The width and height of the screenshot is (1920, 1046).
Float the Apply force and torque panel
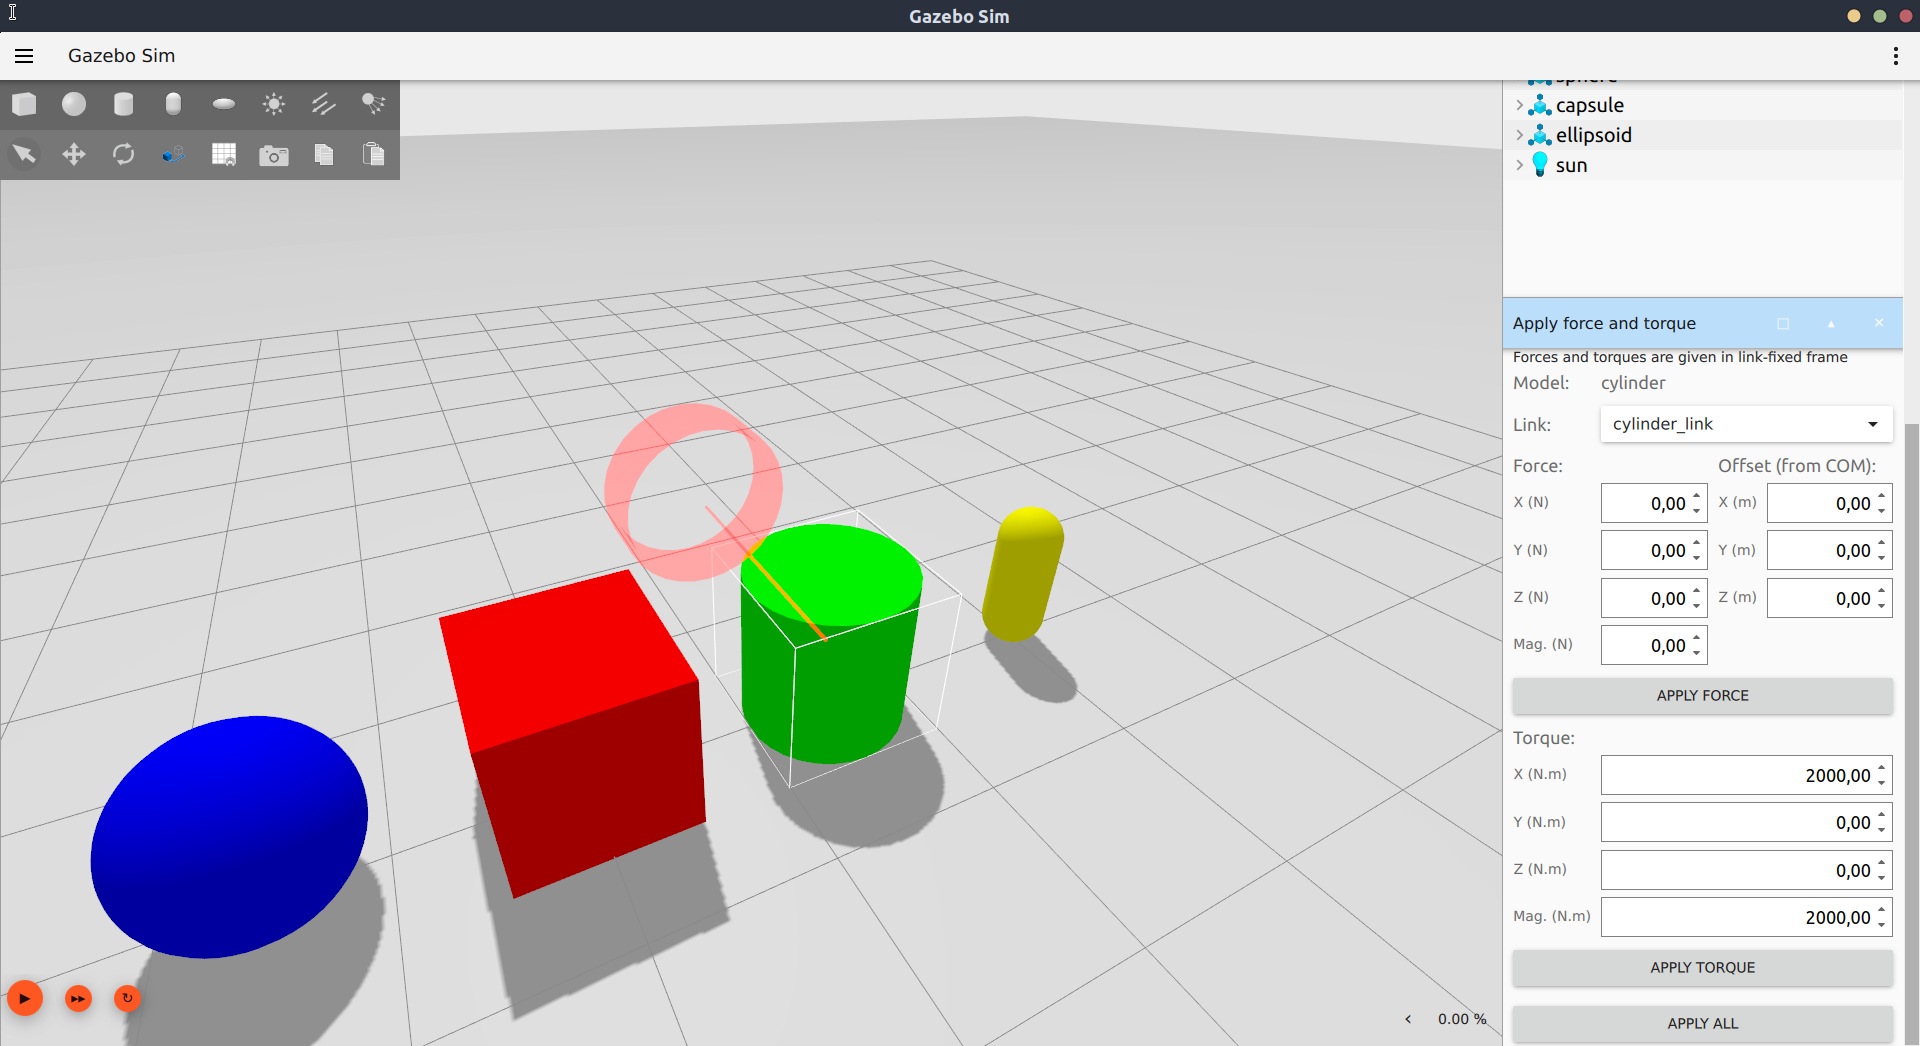(1783, 323)
